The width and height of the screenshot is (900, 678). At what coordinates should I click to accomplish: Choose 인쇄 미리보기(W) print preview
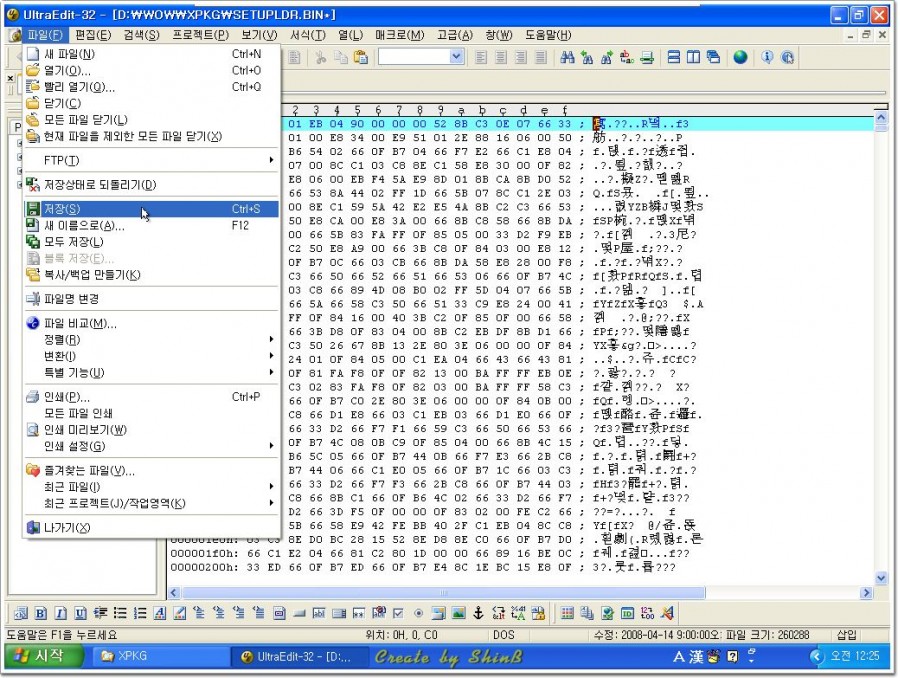click(152, 430)
